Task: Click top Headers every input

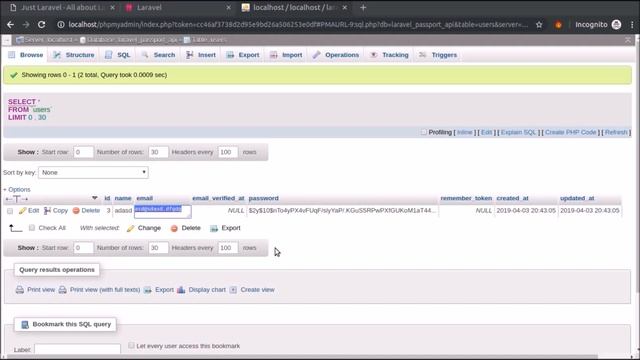Action: tap(228, 152)
